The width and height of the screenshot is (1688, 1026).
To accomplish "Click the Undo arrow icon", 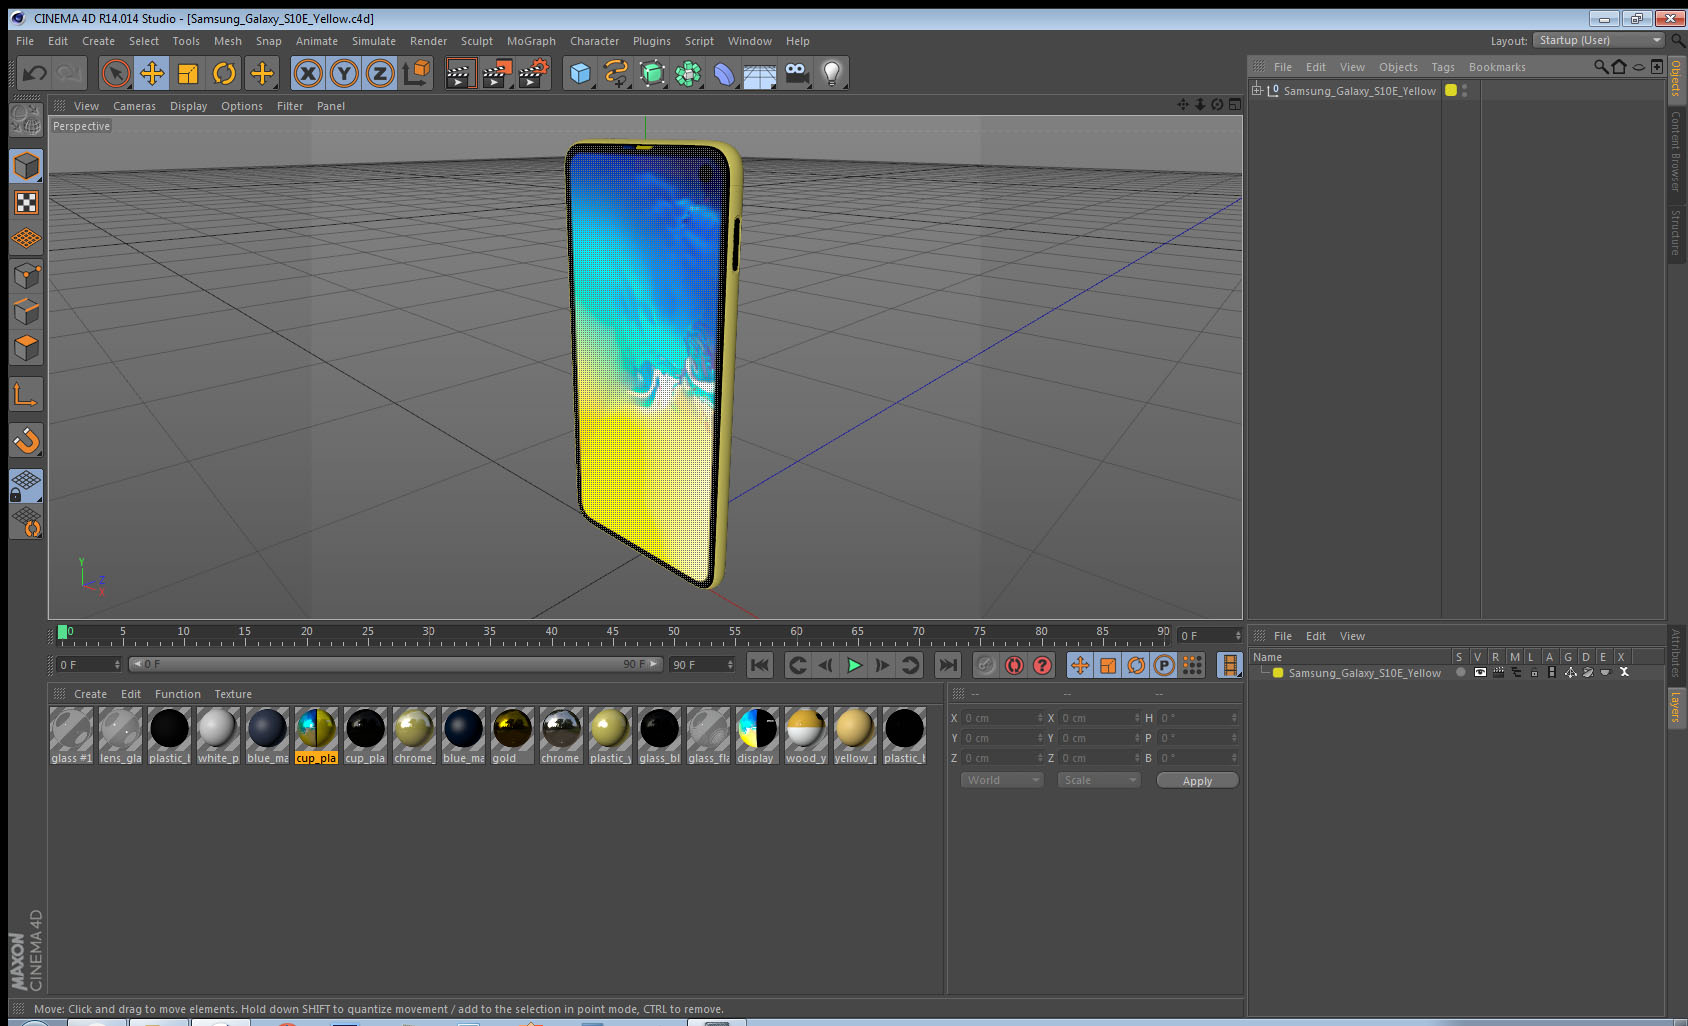I will pos(34,73).
